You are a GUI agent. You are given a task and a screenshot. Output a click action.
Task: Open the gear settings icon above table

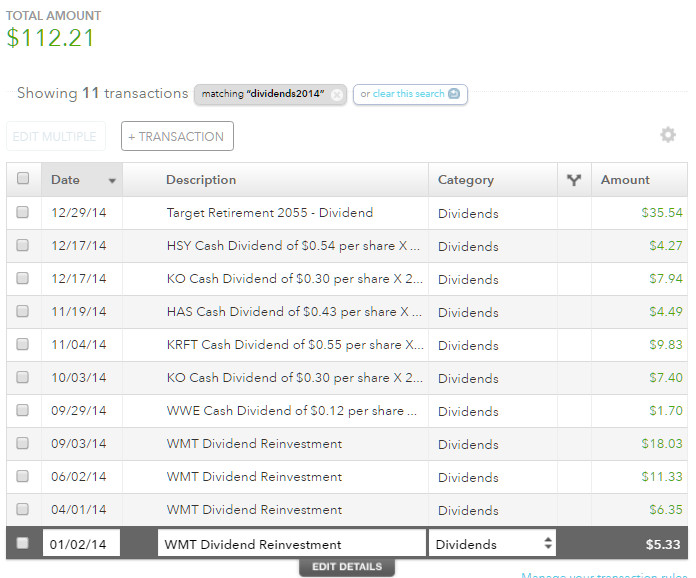668,135
